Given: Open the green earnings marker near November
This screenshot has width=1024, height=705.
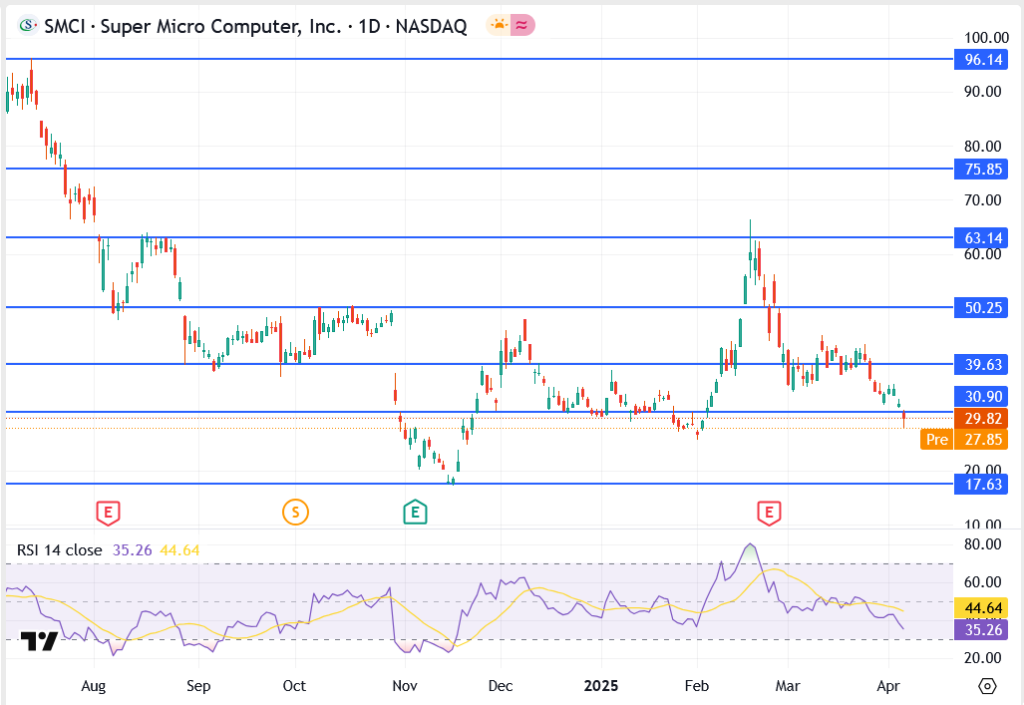Looking at the screenshot, I should (415, 512).
